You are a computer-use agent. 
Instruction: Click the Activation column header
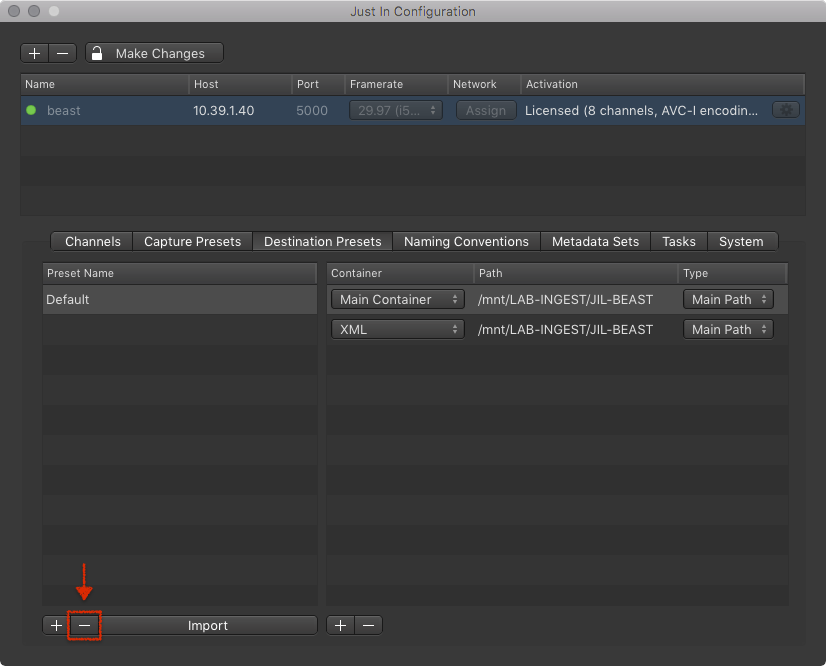click(663, 84)
